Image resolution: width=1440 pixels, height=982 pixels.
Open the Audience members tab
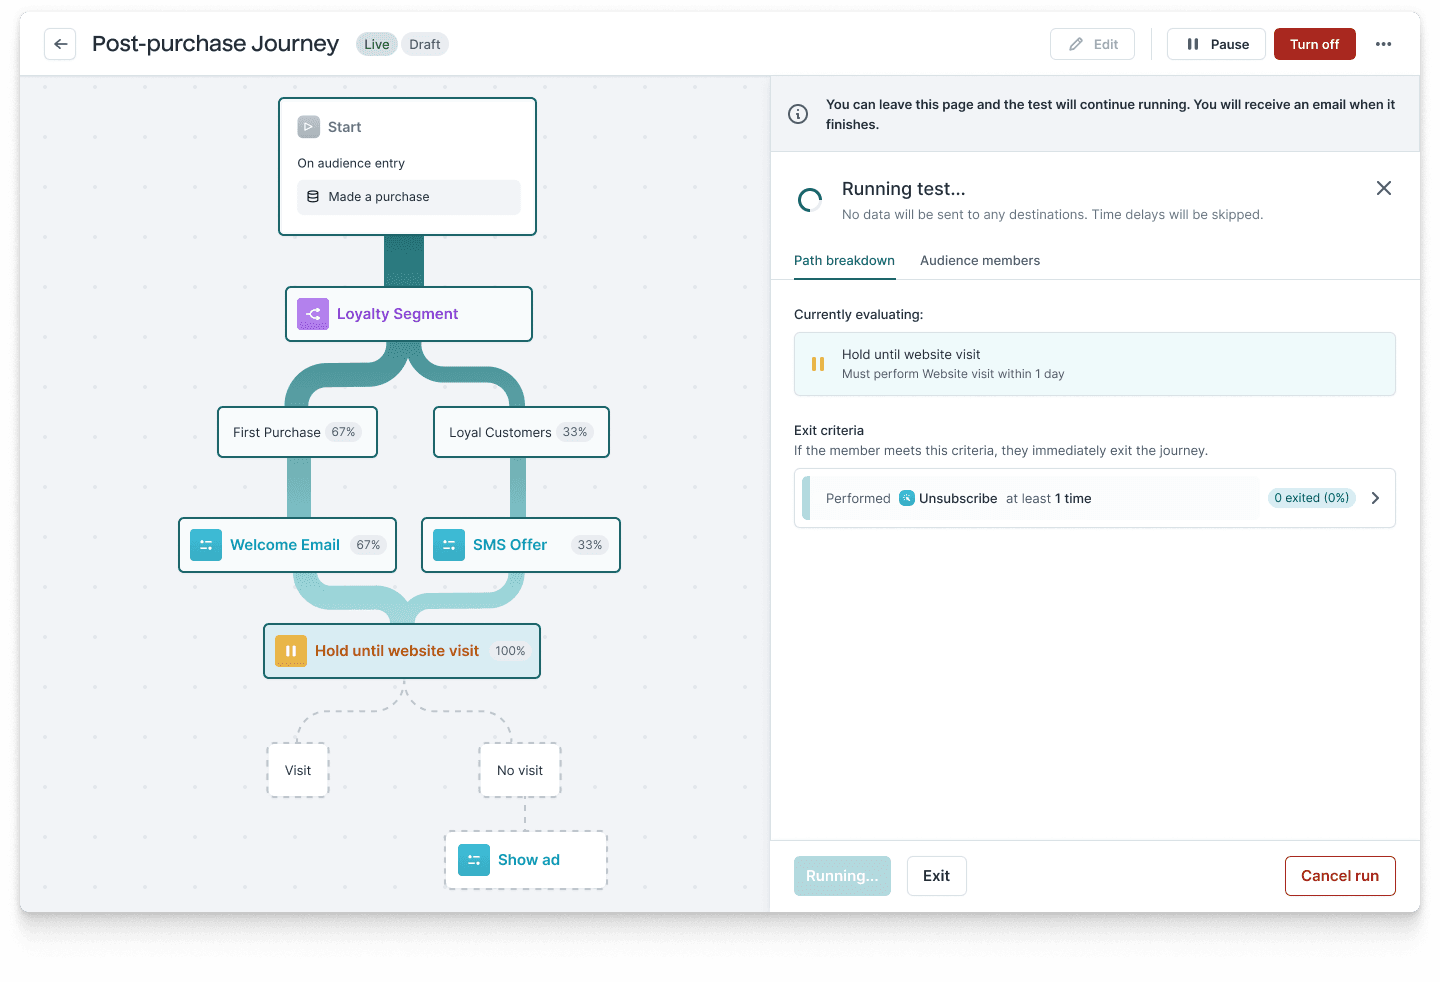(x=980, y=261)
